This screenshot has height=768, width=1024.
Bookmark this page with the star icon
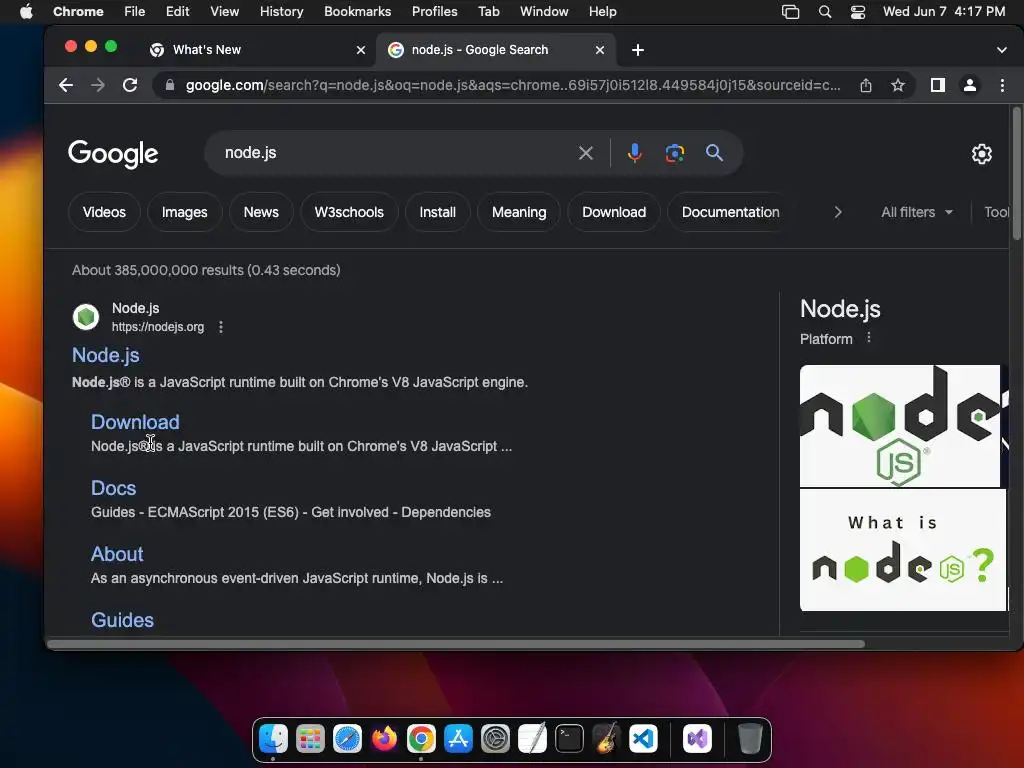click(898, 85)
